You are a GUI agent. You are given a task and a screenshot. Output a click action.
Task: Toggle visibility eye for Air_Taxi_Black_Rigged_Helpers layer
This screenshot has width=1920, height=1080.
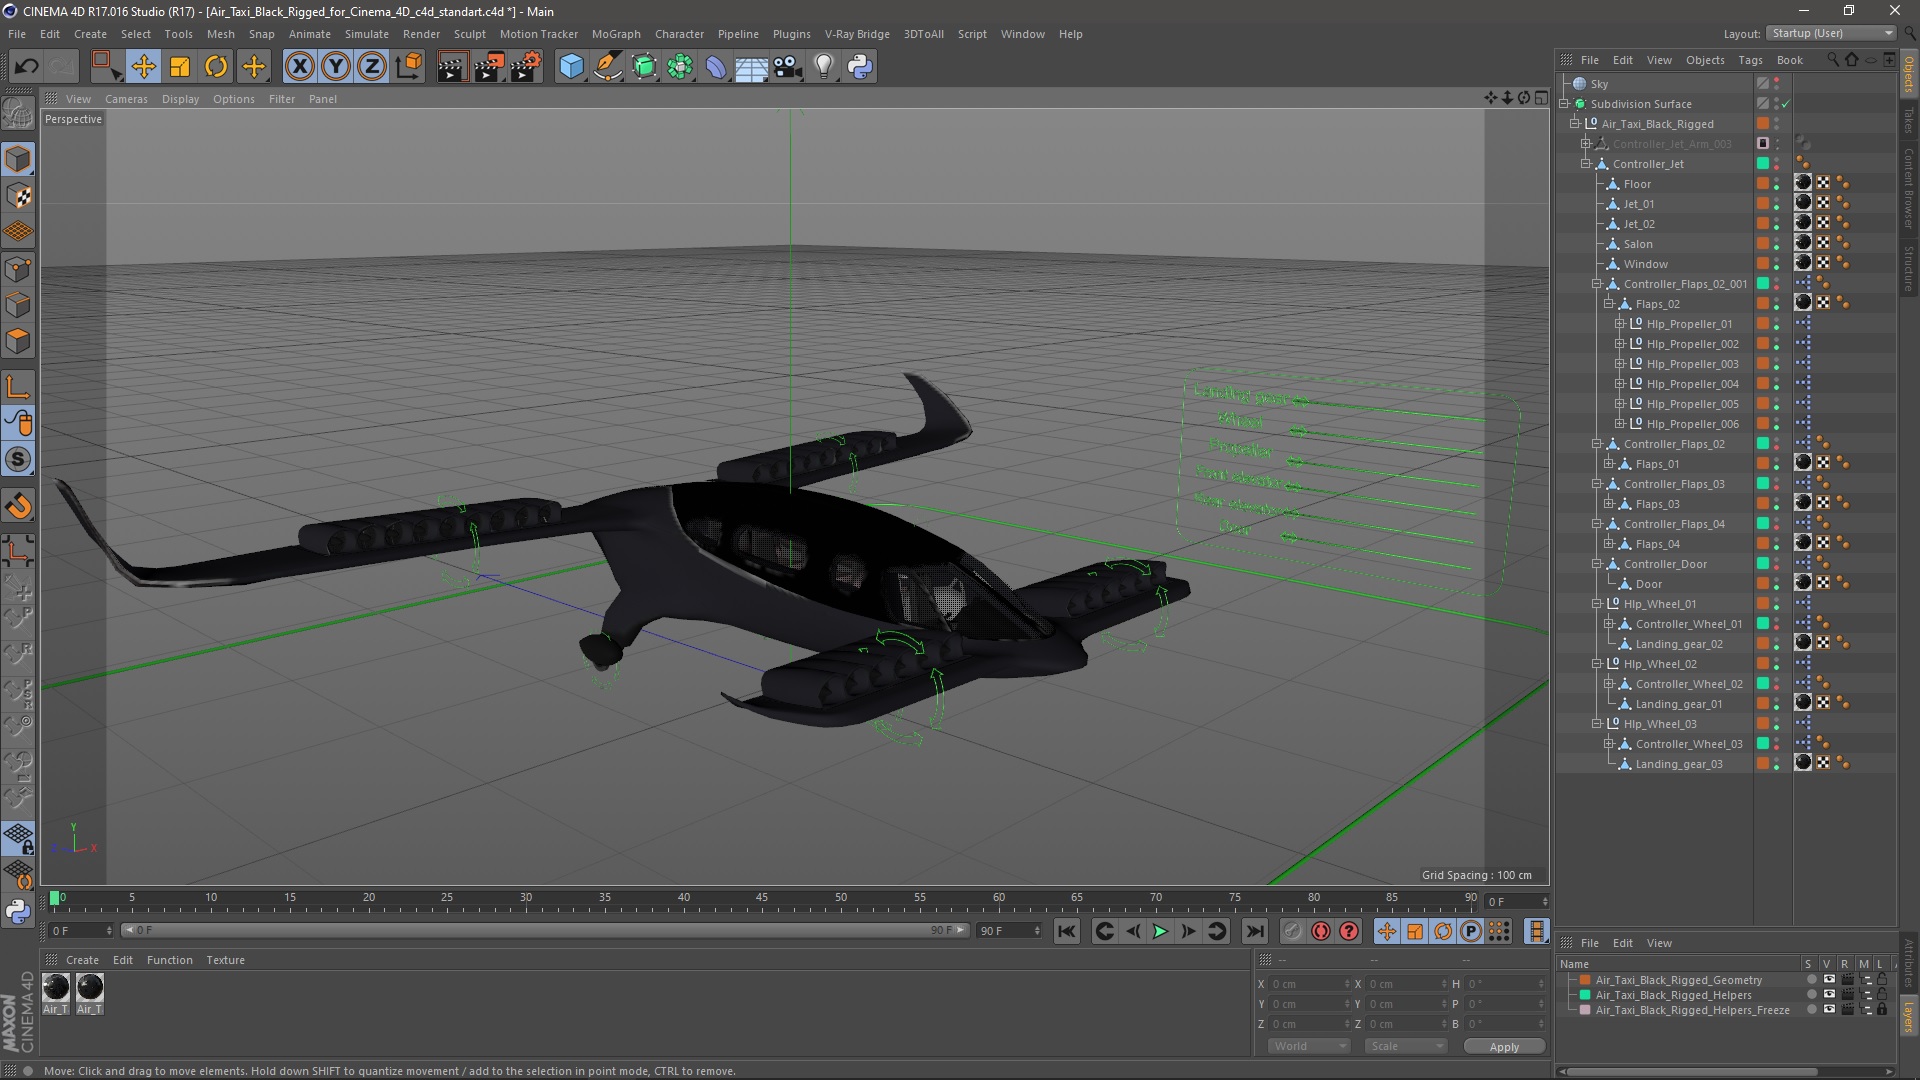point(1829,995)
